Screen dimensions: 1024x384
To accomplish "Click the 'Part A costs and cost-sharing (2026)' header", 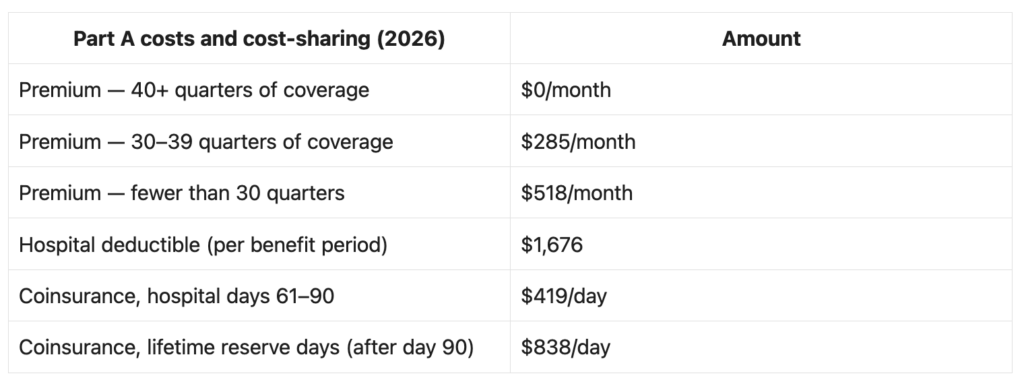I will pos(259,39).
